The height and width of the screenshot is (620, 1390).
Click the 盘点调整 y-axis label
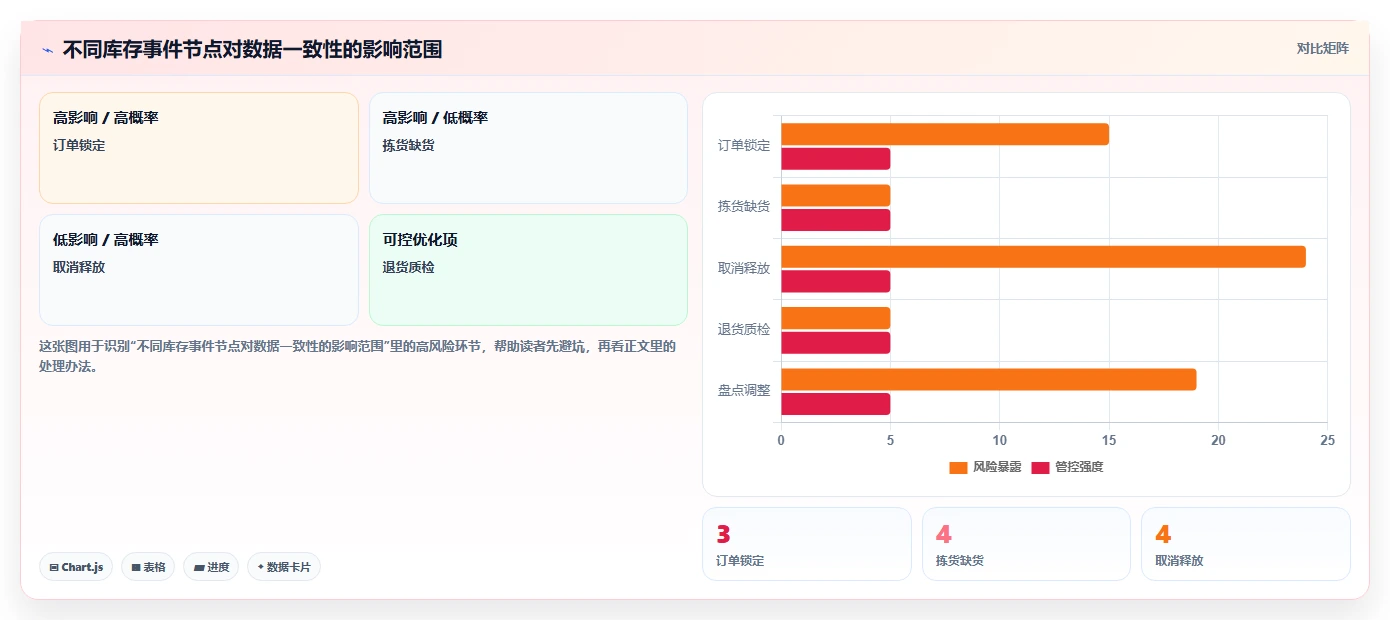[x=744, y=390]
